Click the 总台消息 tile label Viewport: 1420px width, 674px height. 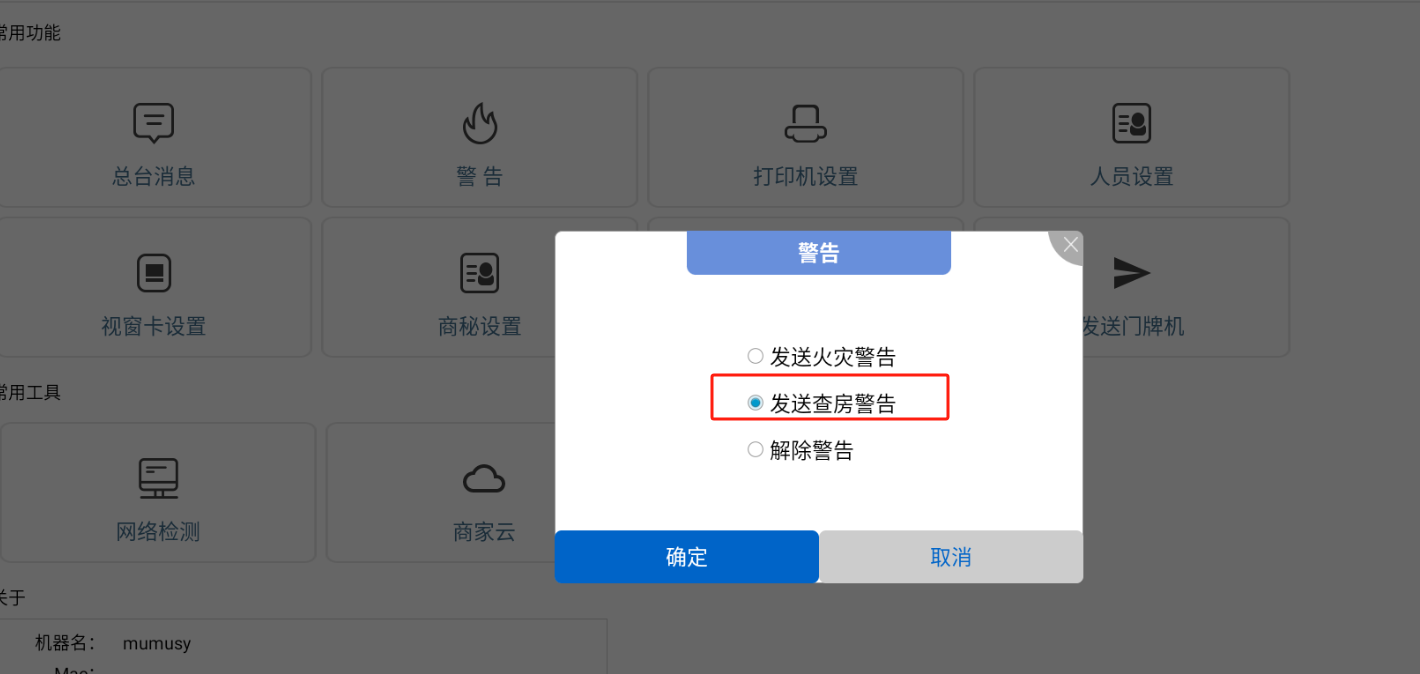click(x=153, y=177)
